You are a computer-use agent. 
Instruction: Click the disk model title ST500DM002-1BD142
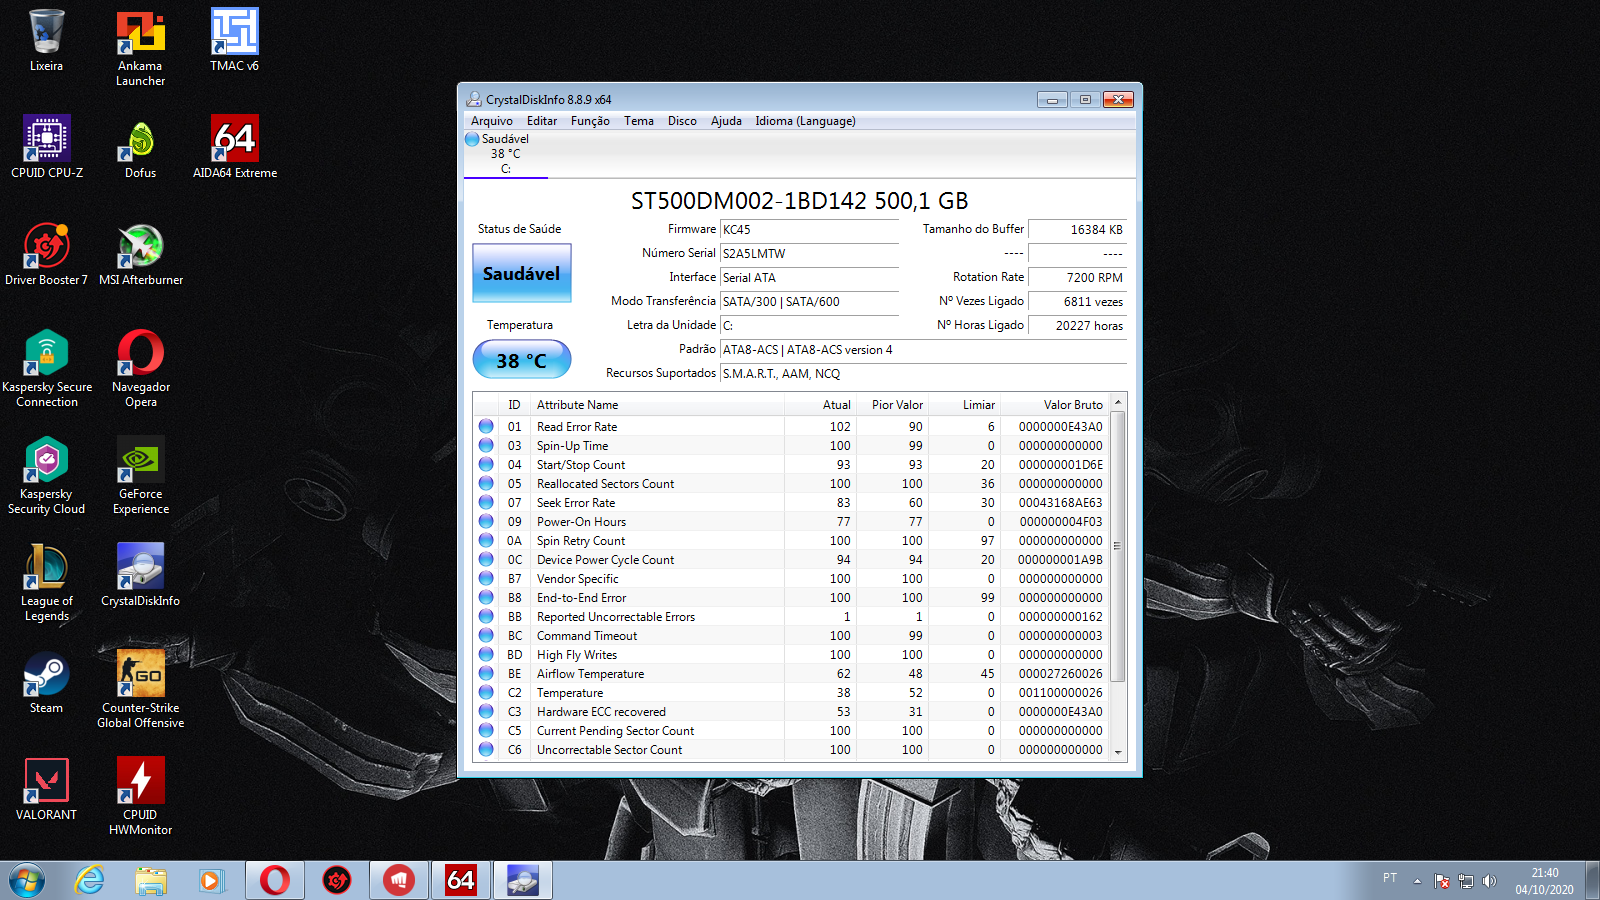pyautogui.click(x=799, y=201)
